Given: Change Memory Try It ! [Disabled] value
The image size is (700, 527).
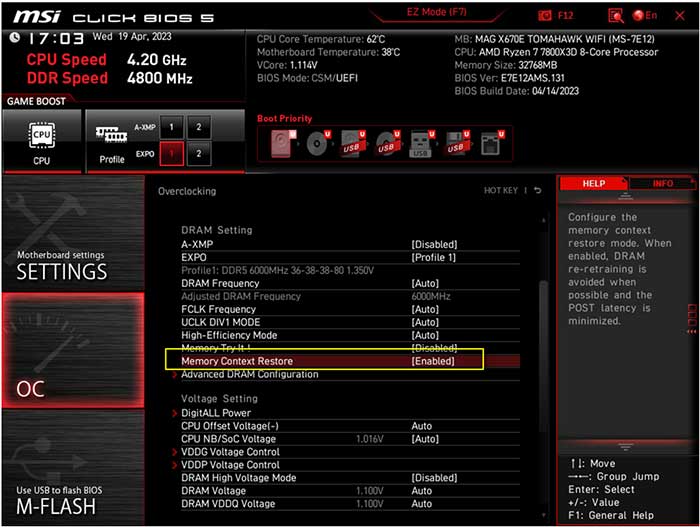Looking at the screenshot, I should point(434,348).
